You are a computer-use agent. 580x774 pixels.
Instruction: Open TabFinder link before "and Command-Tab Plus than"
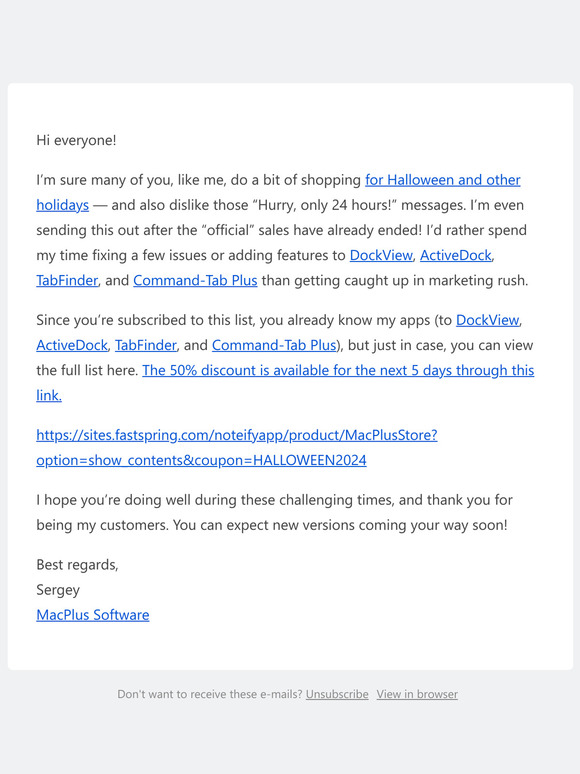67,280
